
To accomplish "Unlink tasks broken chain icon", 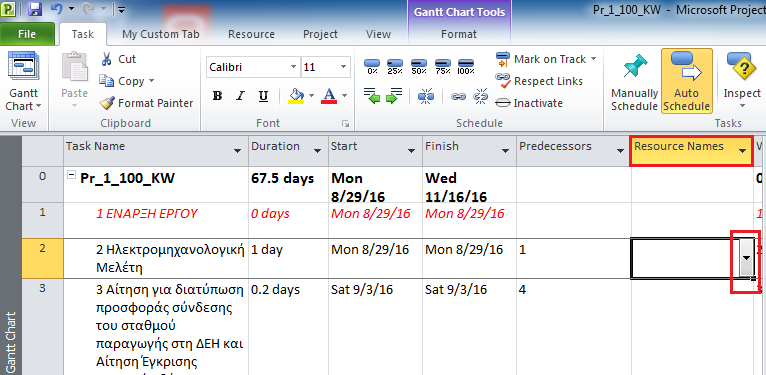I will point(481,96).
